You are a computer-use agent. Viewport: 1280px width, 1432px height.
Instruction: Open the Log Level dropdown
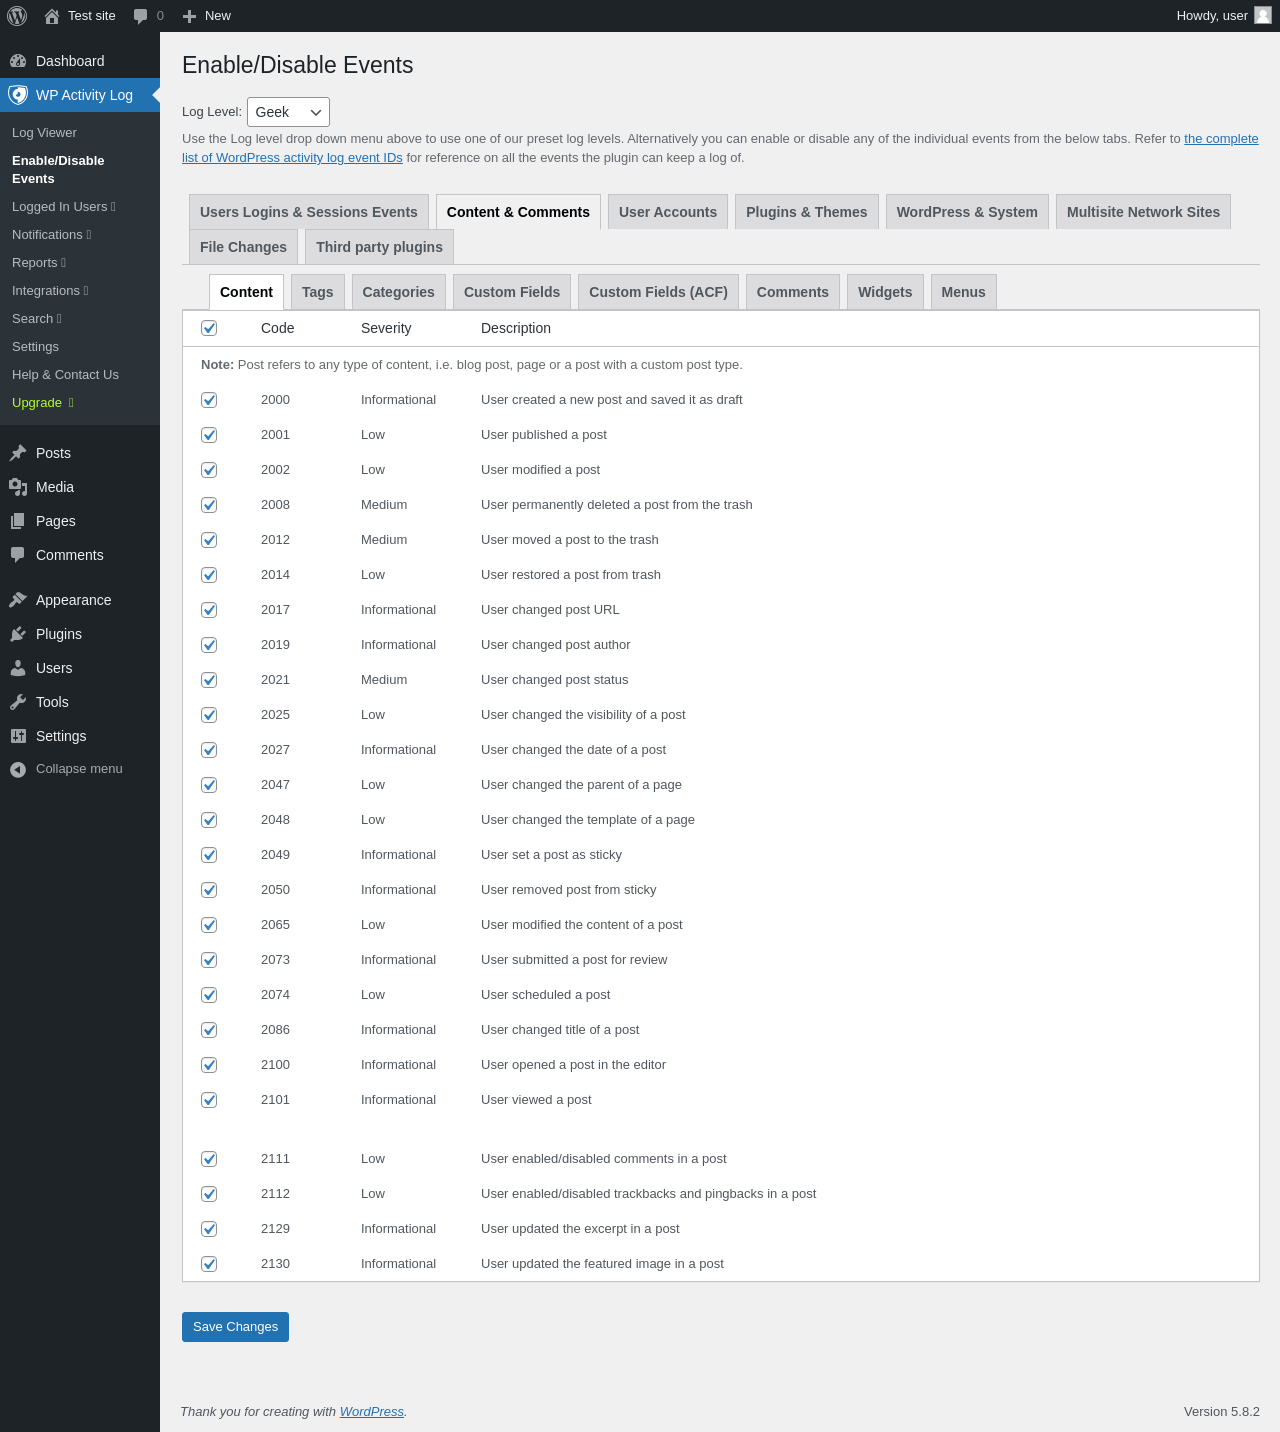288,112
